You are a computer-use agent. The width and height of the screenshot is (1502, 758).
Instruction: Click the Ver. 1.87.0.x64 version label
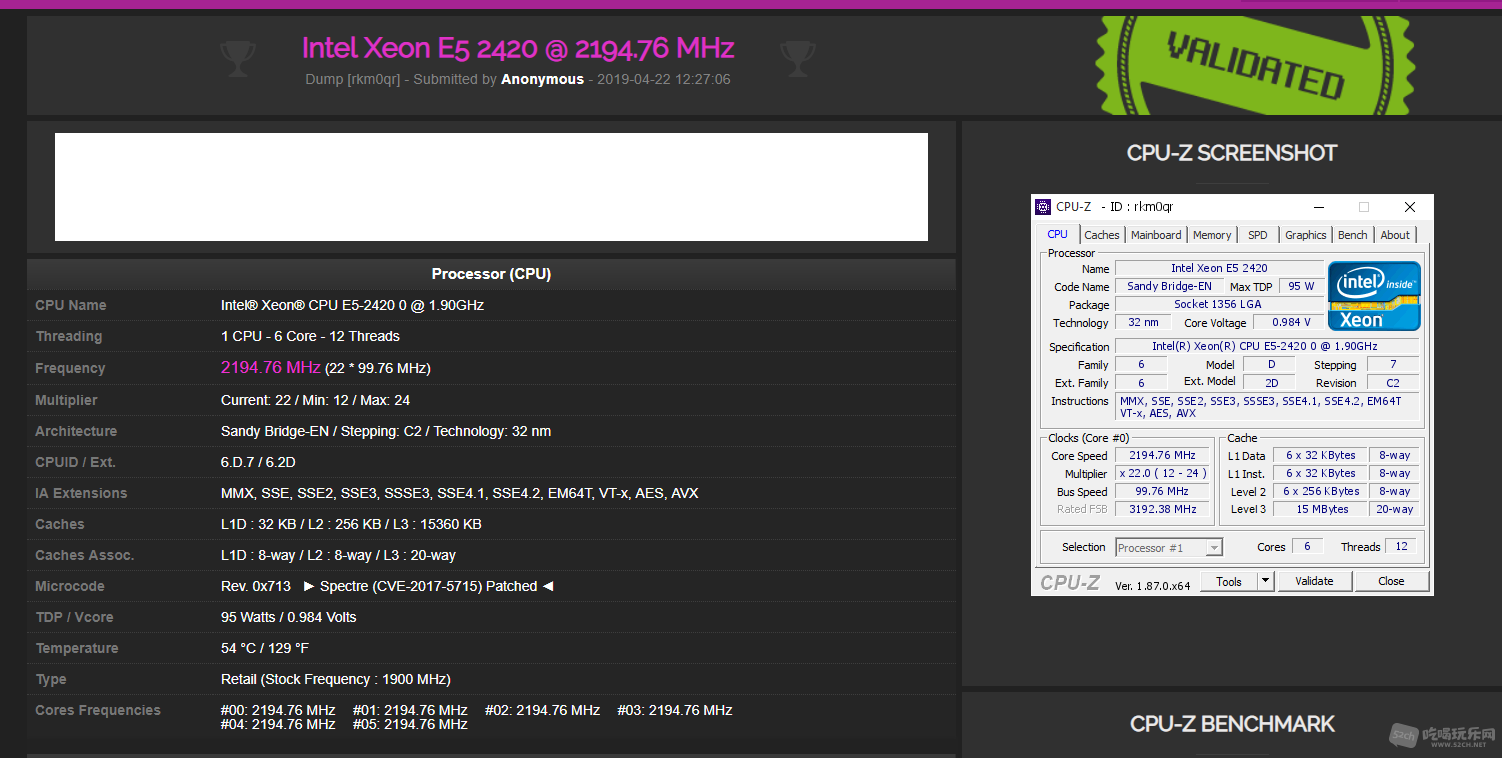[1152, 586]
